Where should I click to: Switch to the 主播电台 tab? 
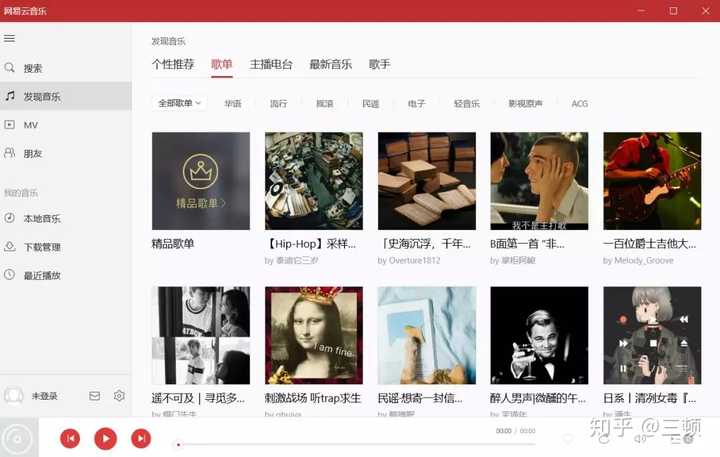tap(271, 64)
